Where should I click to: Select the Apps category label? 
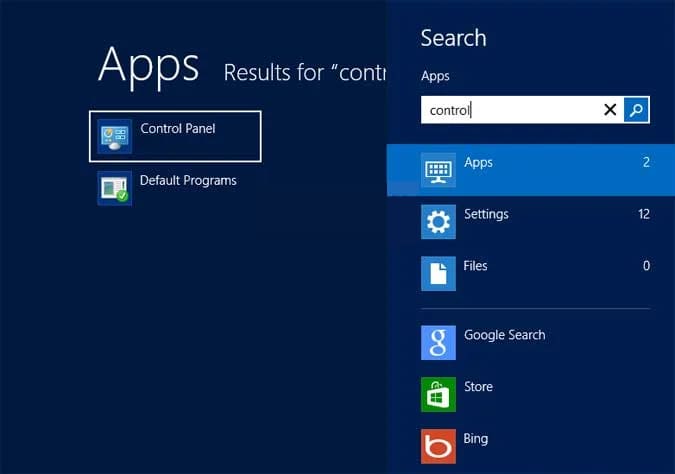(x=478, y=162)
